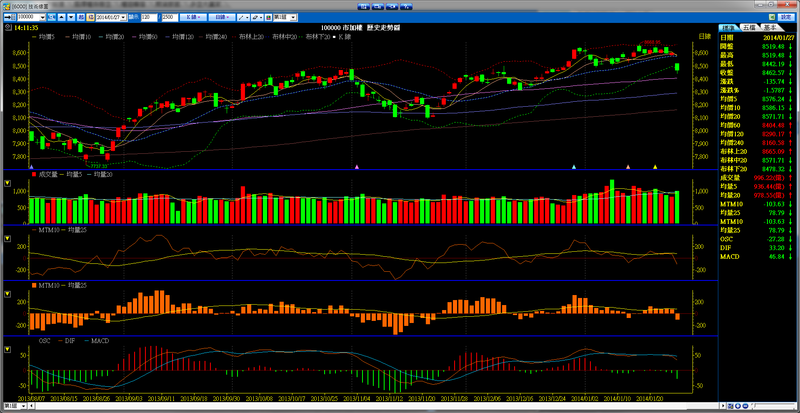Toggle the 均價5 moving average legend
The height and width of the screenshot is (413, 800).
(x=46, y=37)
